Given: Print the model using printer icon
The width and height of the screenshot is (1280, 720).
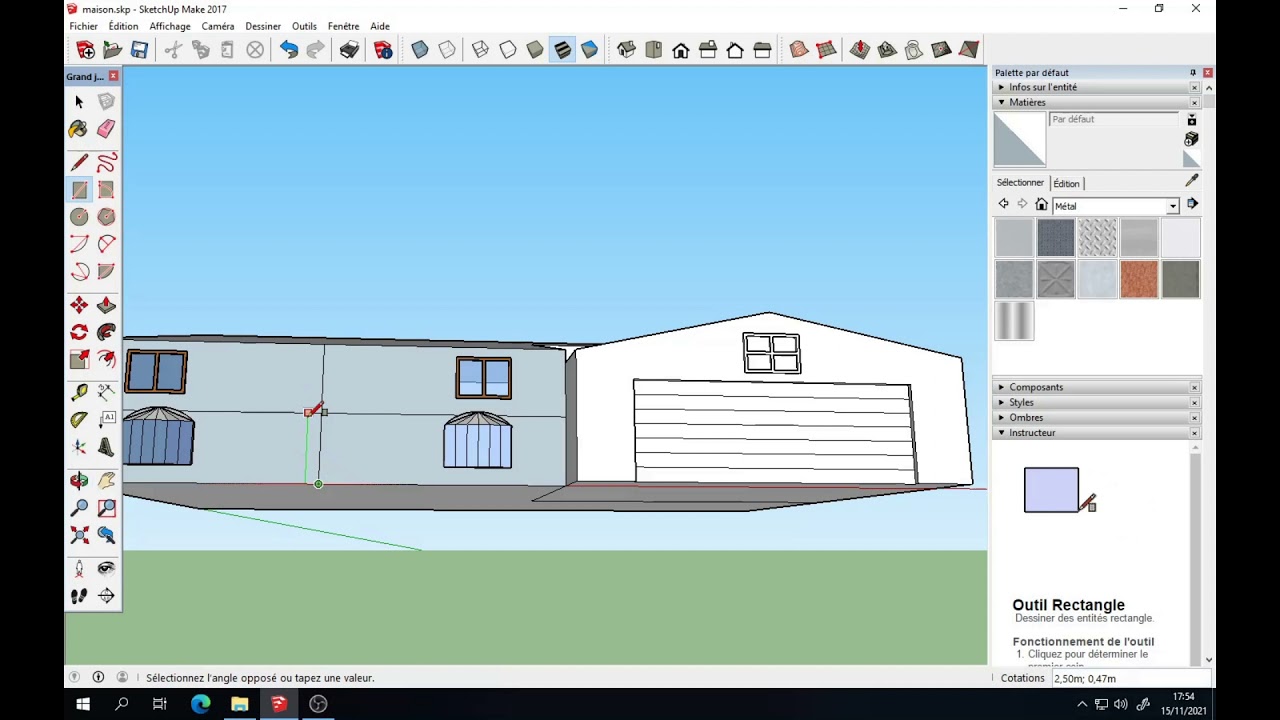Looking at the screenshot, I should point(349,50).
